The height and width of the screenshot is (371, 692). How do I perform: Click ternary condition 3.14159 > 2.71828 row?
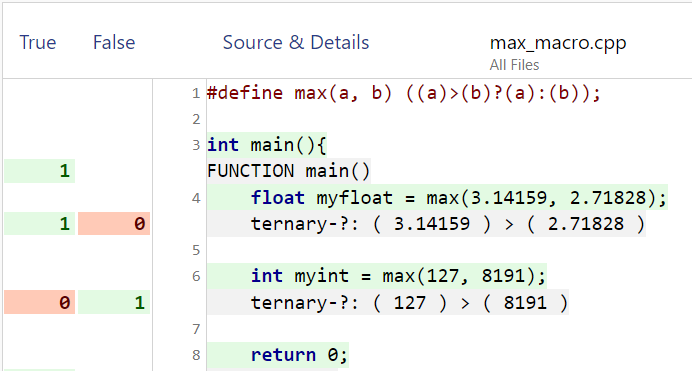coord(426,224)
